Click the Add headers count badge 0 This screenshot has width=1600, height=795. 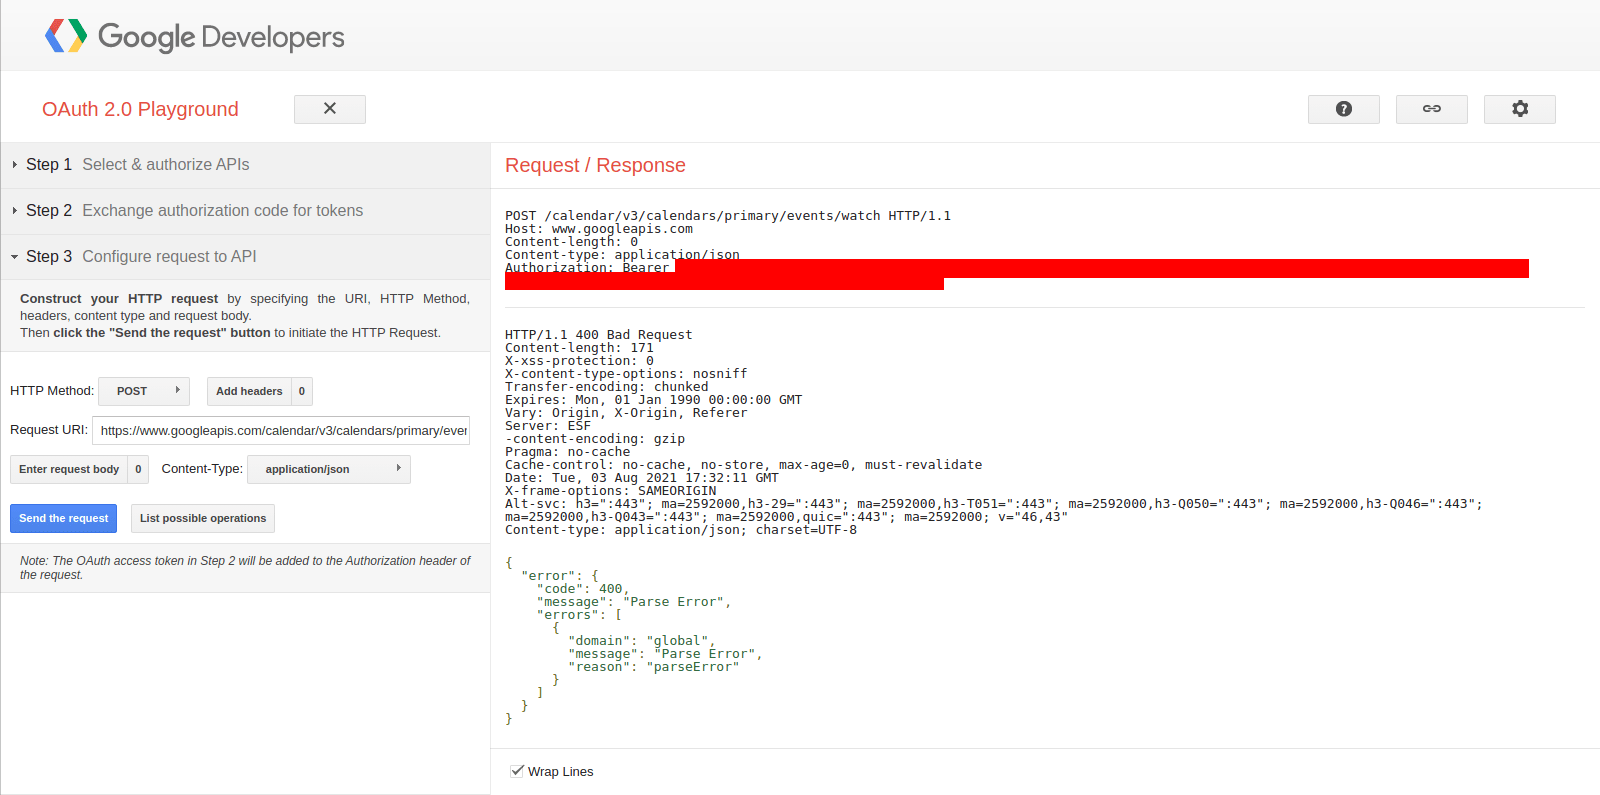[x=302, y=391]
